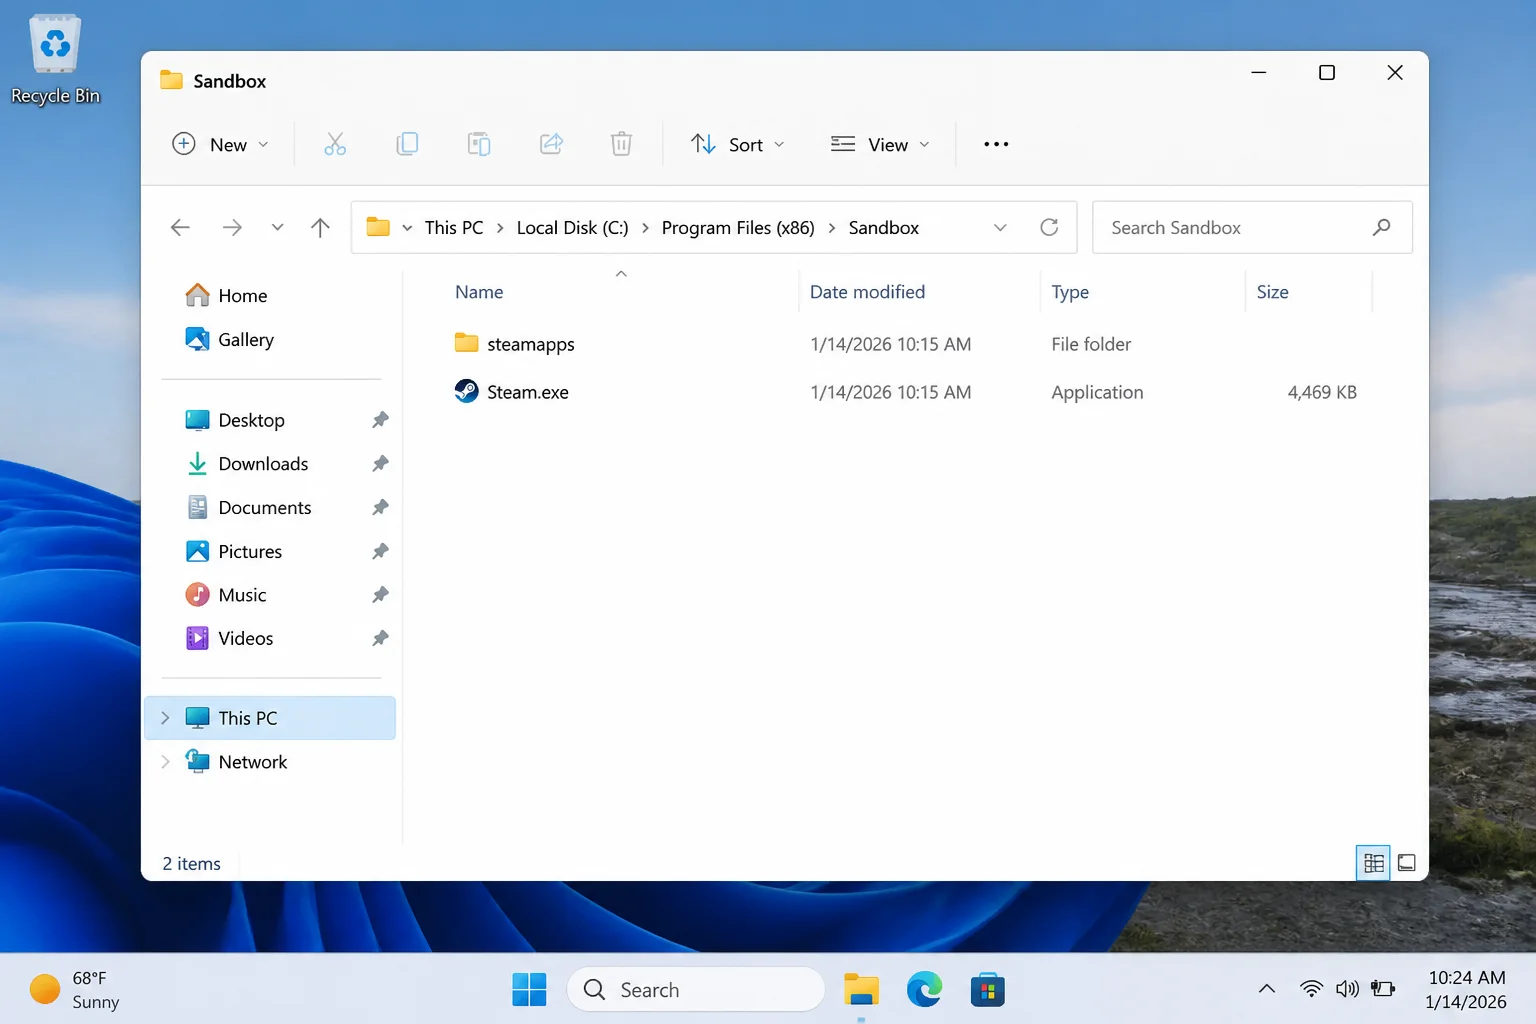Image resolution: width=1536 pixels, height=1024 pixels.
Task: Click the pin icon next to Pictures
Action: tap(380, 551)
